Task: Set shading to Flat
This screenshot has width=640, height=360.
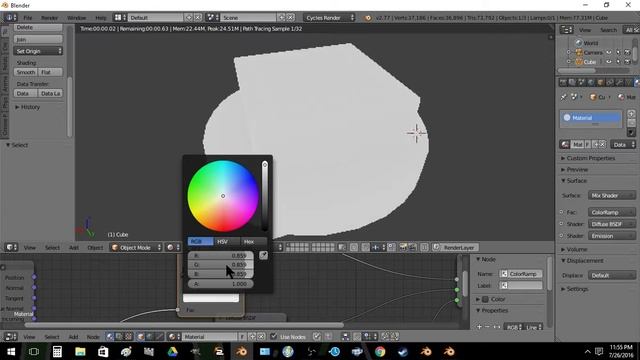Action: [x=50, y=72]
